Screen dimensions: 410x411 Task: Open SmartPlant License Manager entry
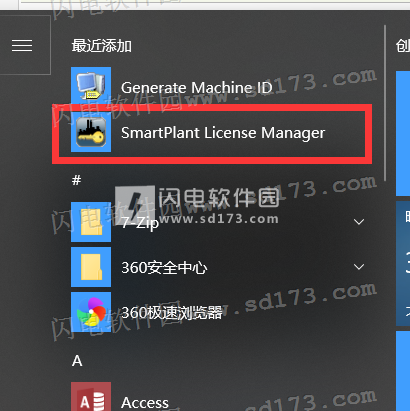click(223, 133)
